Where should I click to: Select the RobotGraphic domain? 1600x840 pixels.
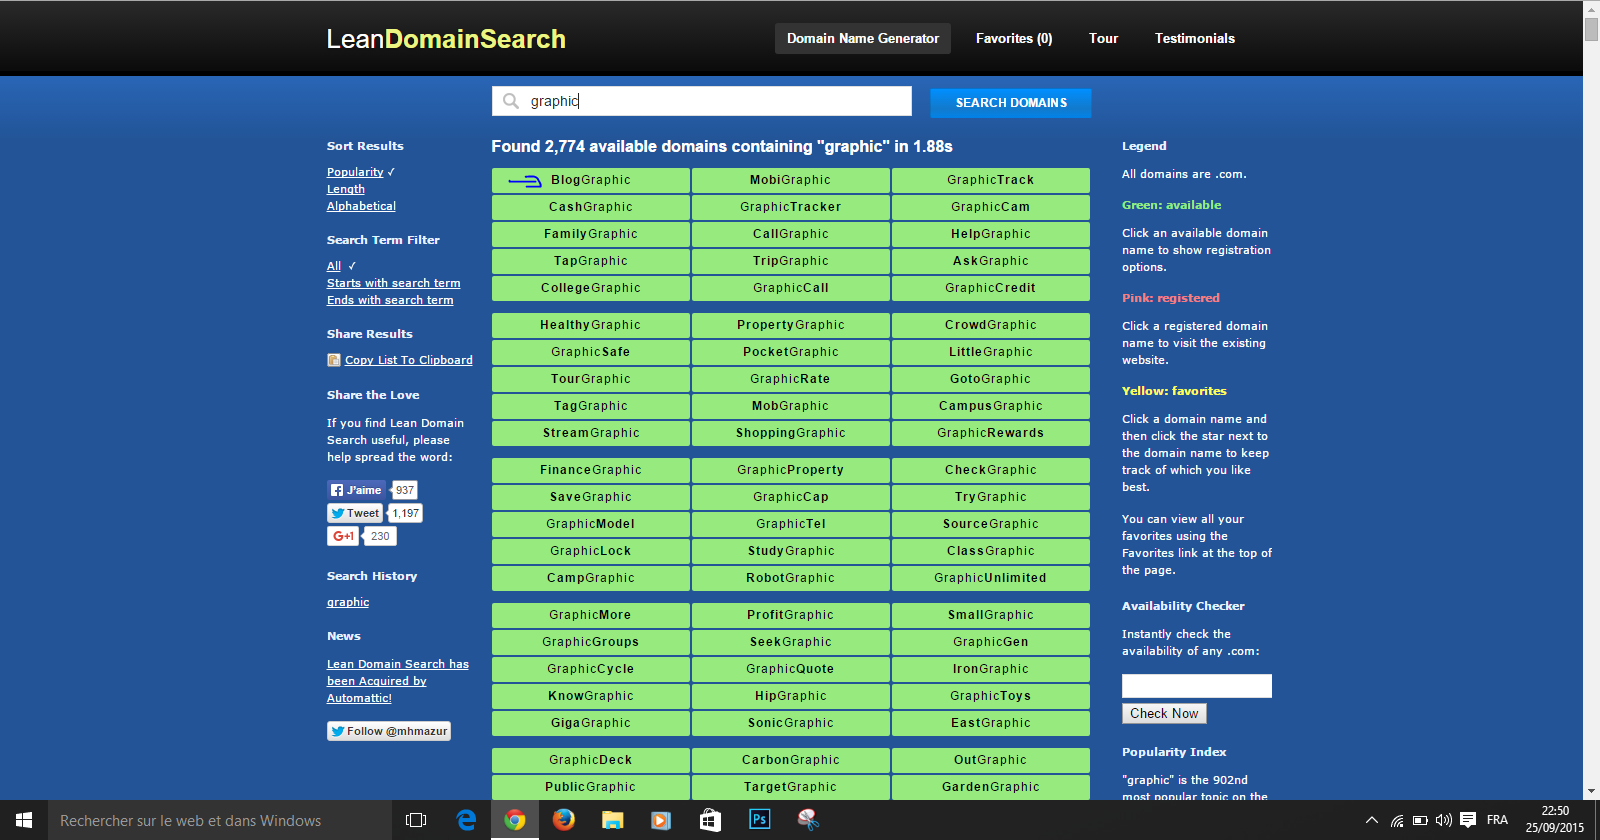click(x=791, y=578)
